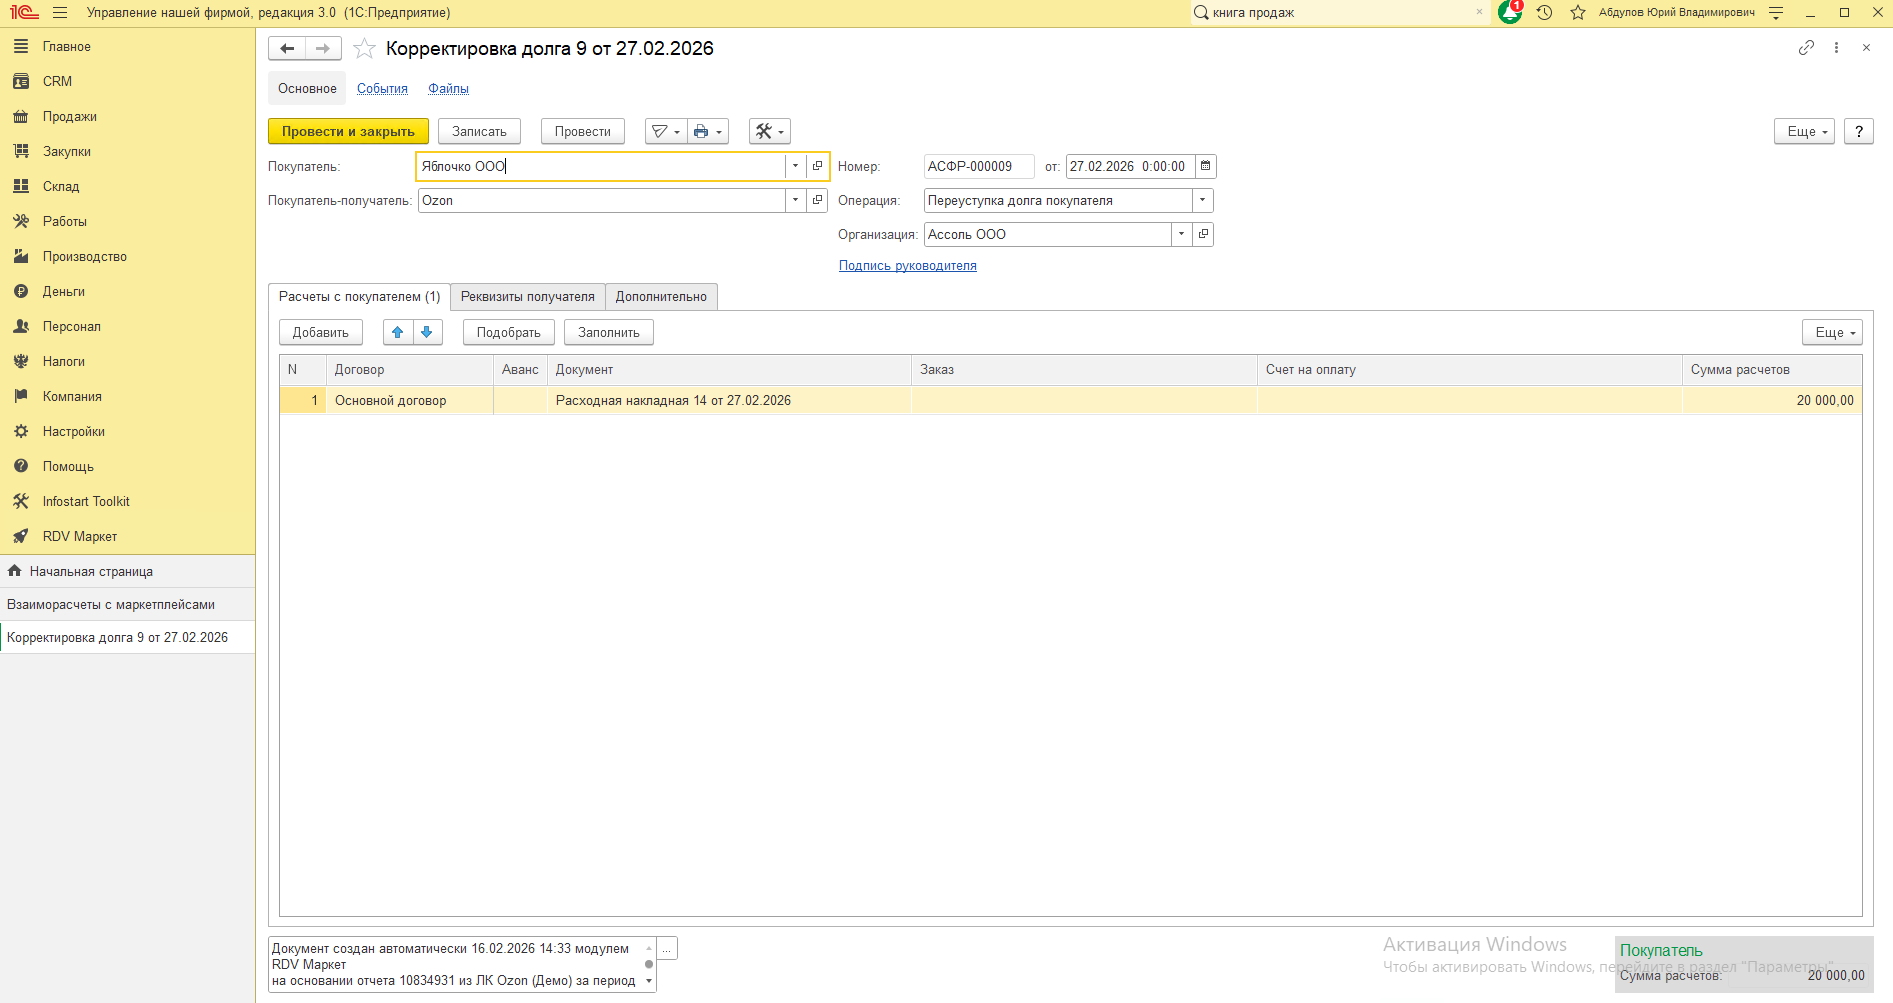Expand the Покупатель dropdown list
Viewport: 1893px width, 1003px height.
click(795, 166)
